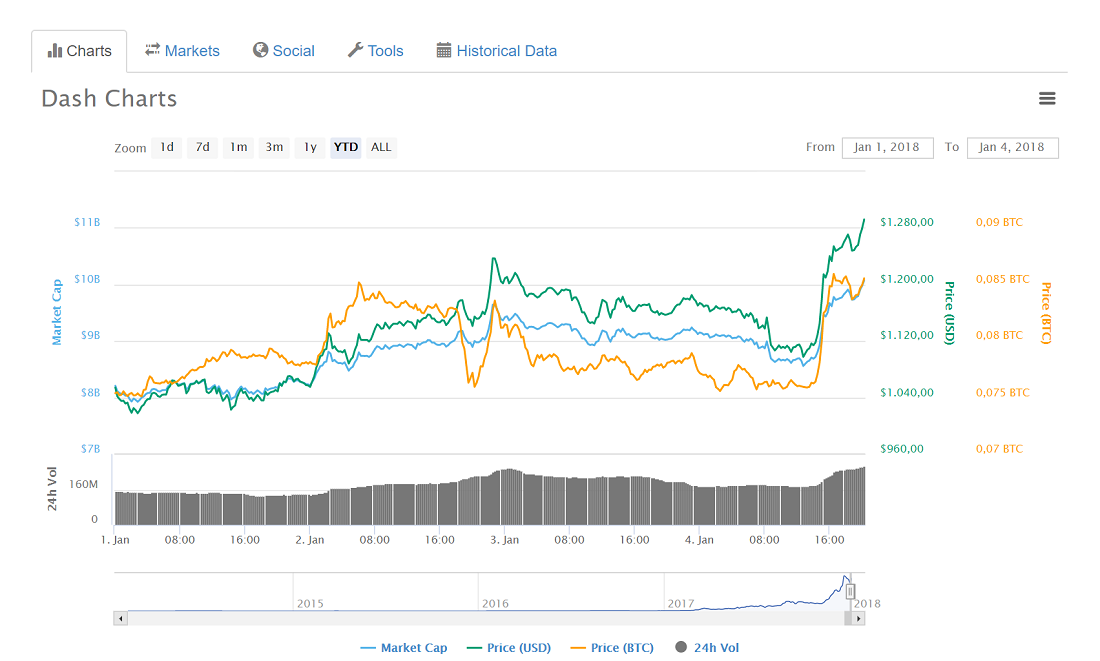The image size is (1100, 661).
Task: Click the 0,085 BTC axis label
Action: (x=1002, y=279)
